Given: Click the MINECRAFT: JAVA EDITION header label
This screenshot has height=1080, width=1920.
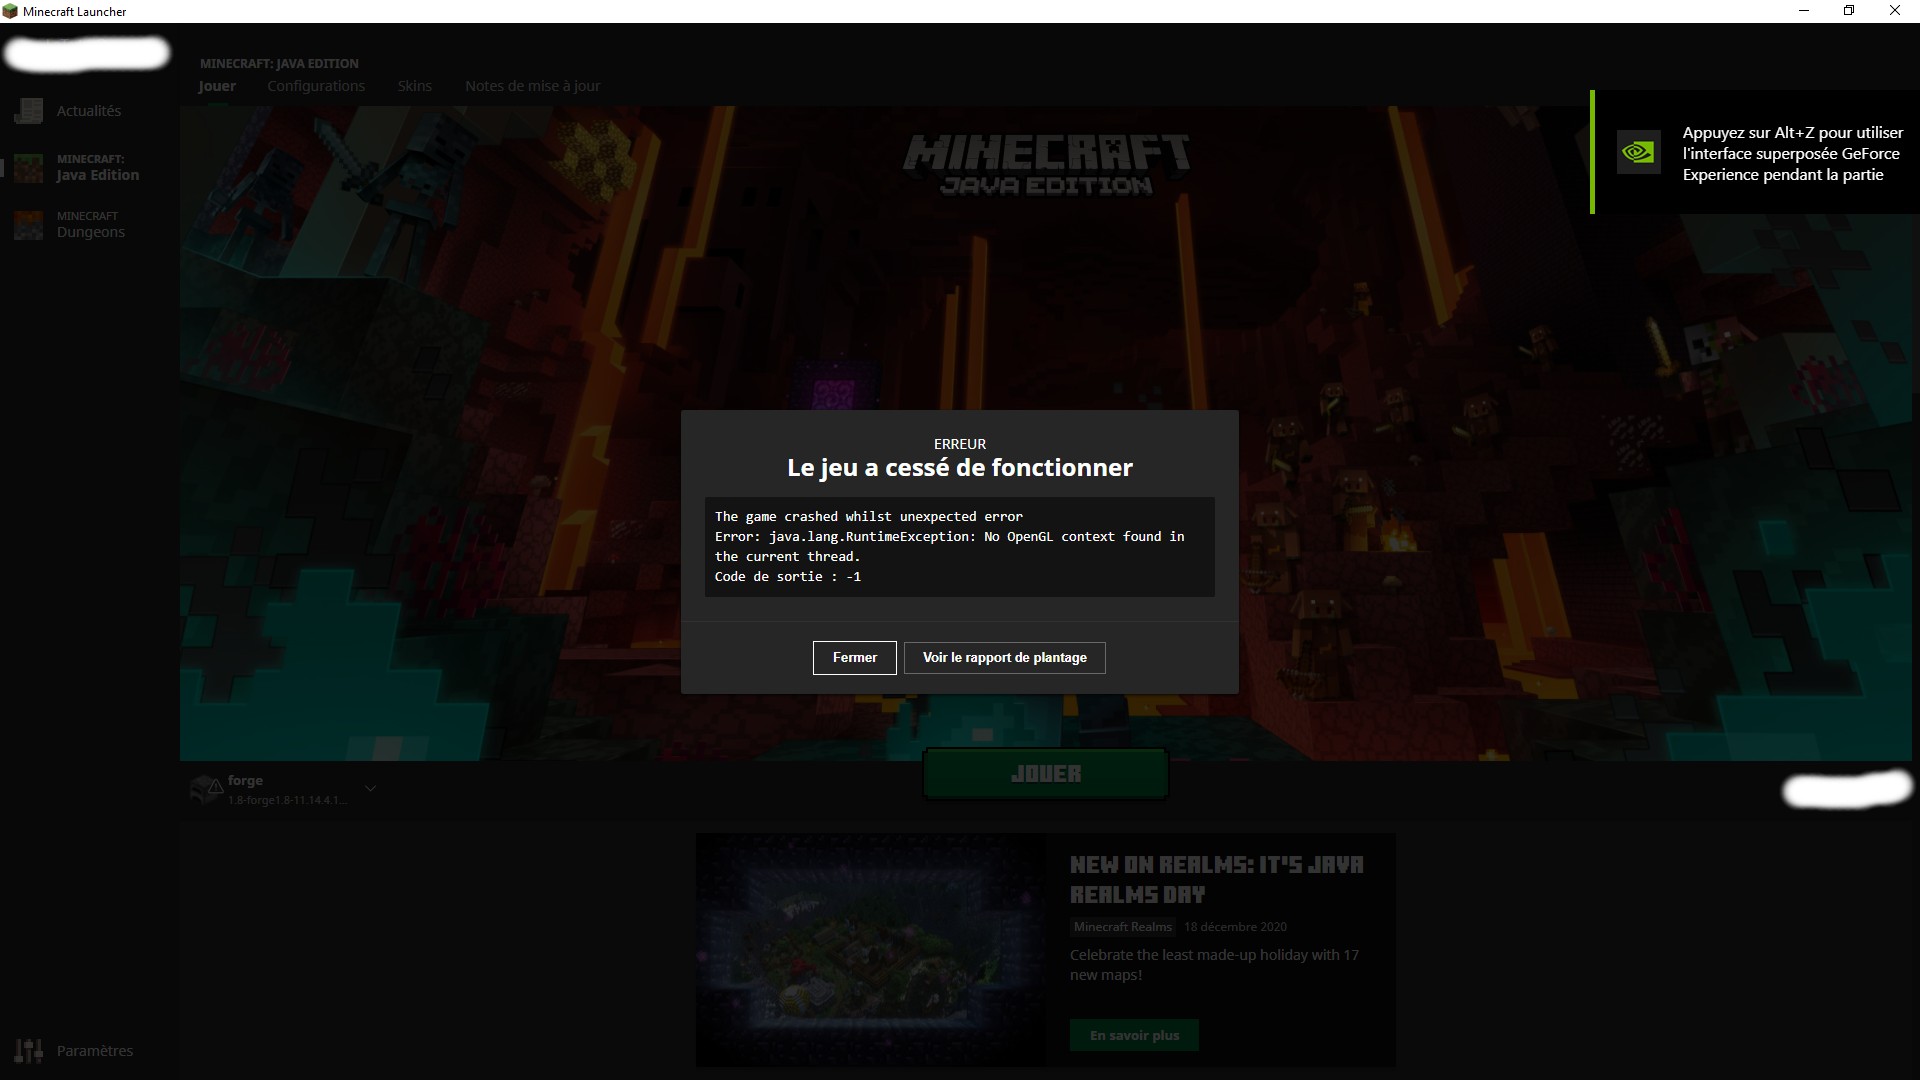Looking at the screenshot, I should [279, 64].
